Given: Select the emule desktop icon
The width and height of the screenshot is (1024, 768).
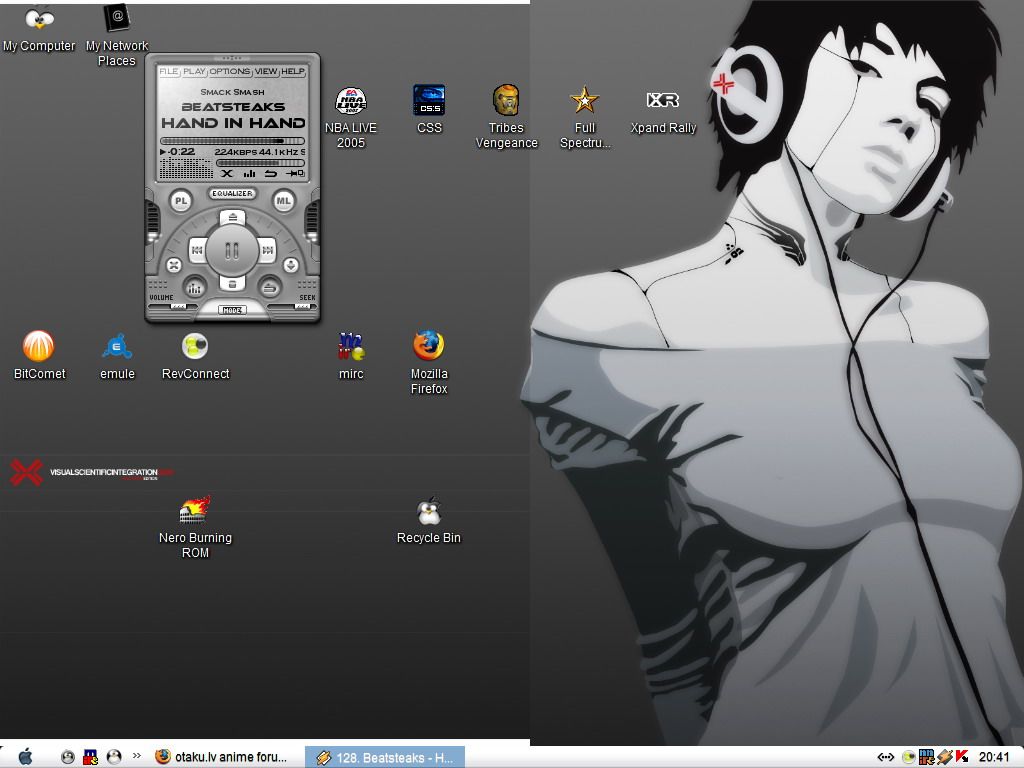Looking at the screenshot, I should (x=117, y=355).
